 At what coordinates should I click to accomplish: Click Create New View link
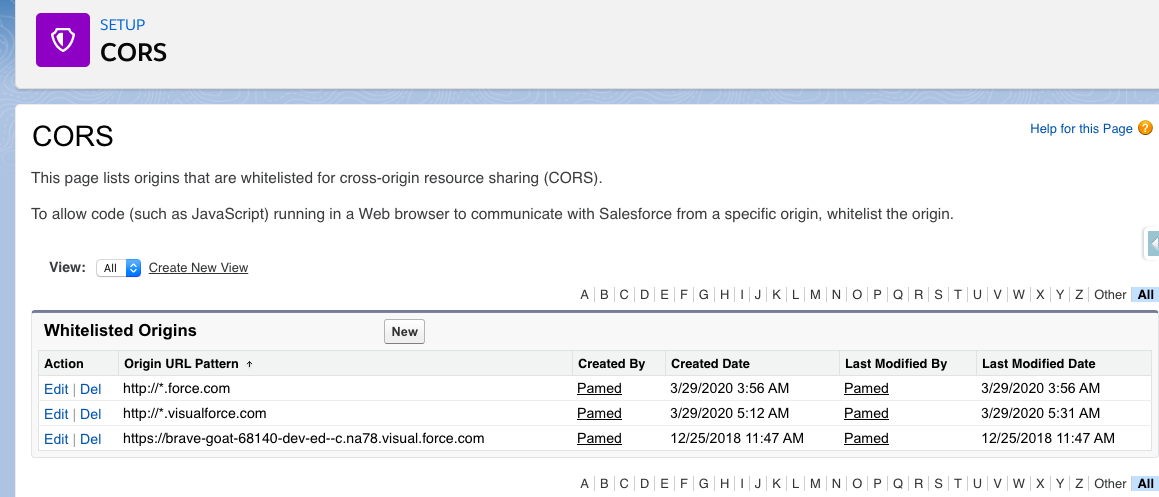[198, 268]
